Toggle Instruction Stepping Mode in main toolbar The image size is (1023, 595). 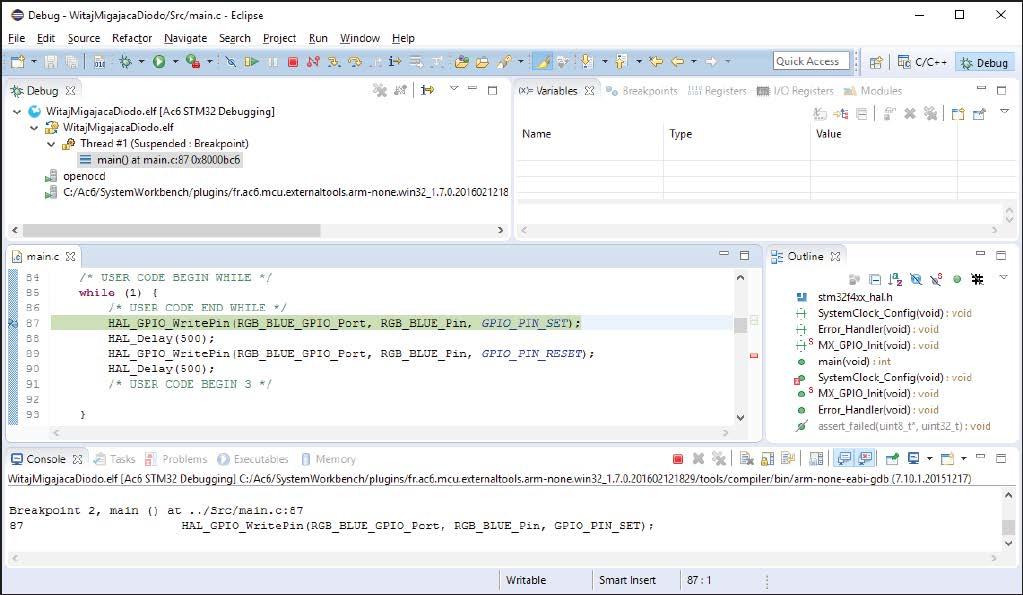(x=395, y=62)
